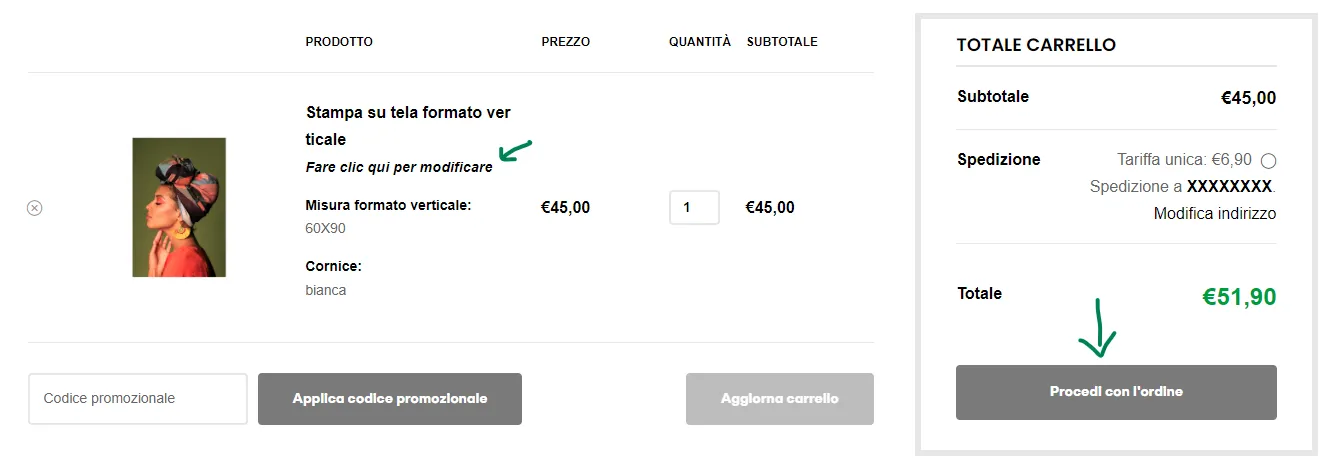Click the green arrow beside the modify link

tap(515, 151)
